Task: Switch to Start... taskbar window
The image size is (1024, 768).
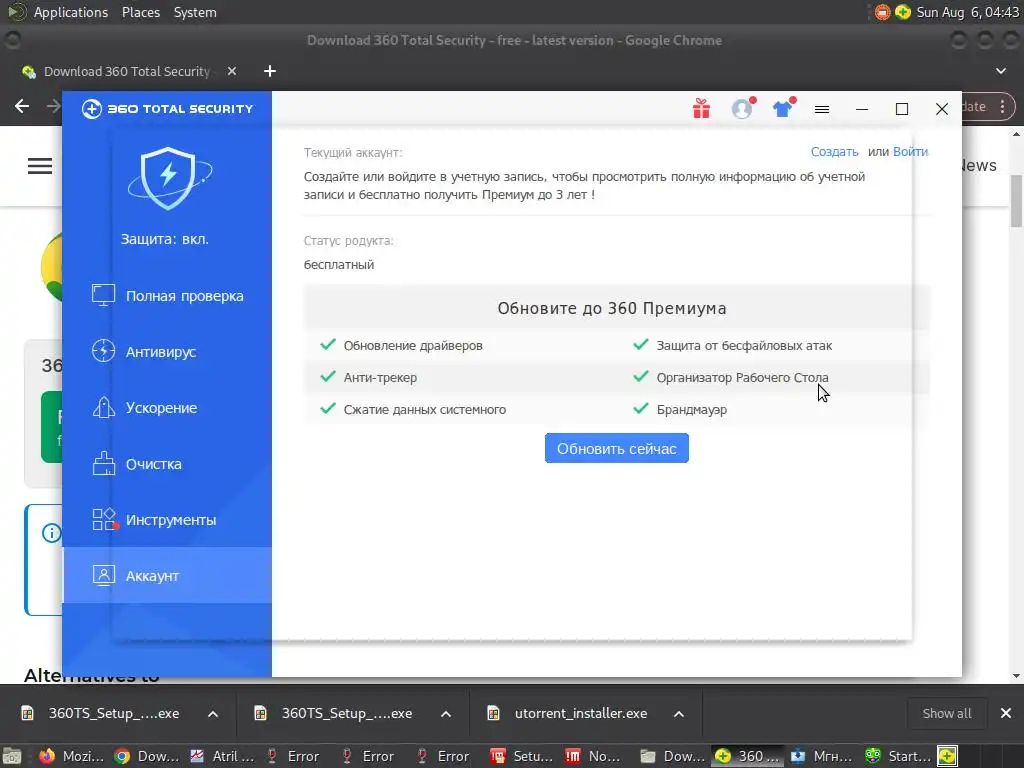Action: (897, 756)
